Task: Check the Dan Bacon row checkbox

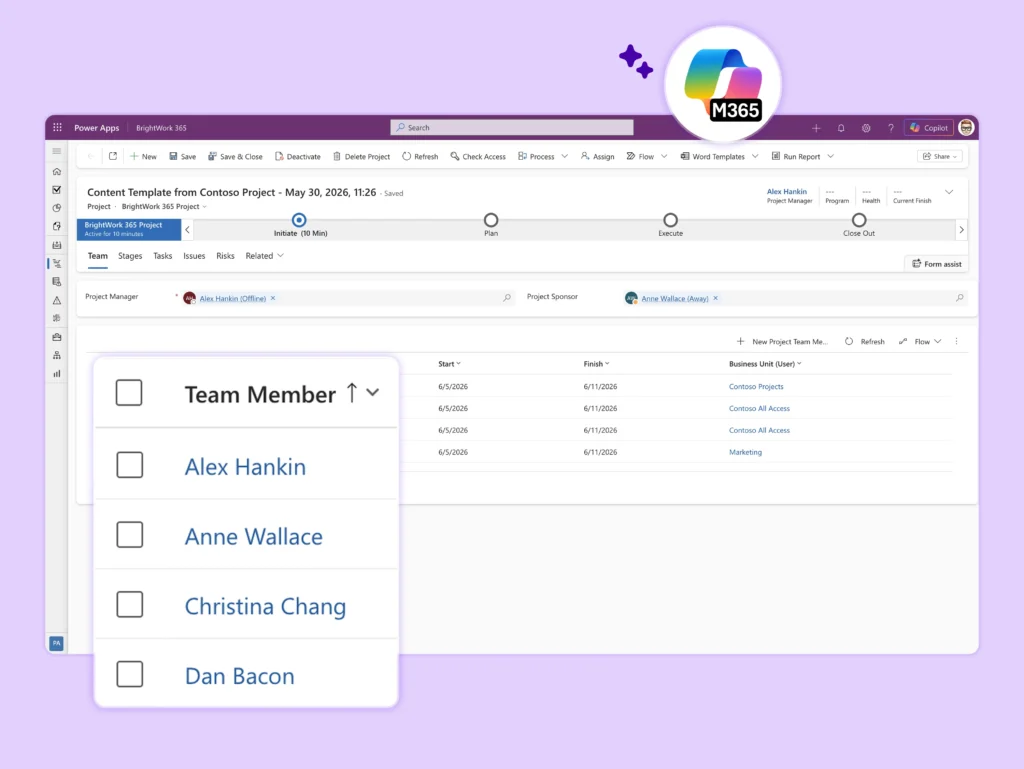Action: (129, 674)
